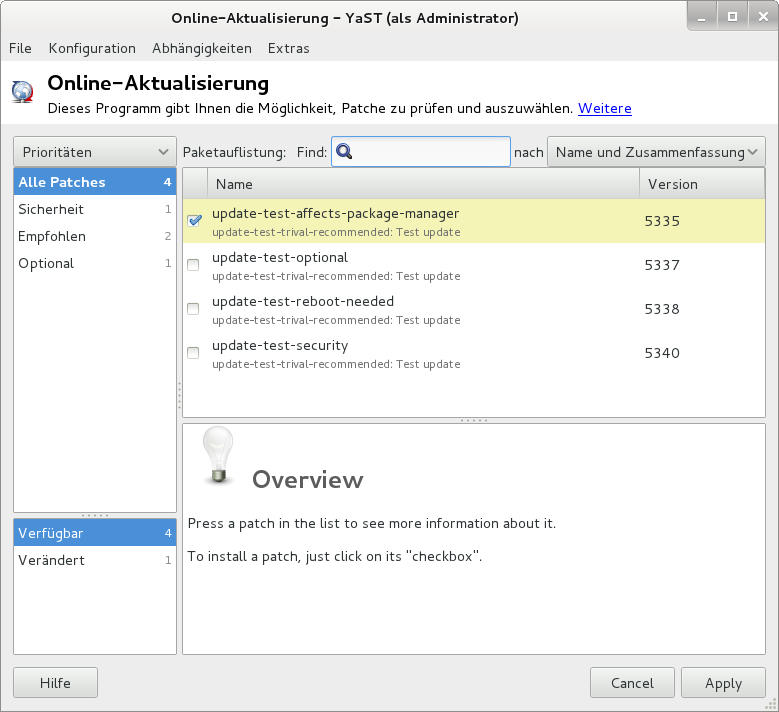Select Empfohlen priority filter
This screenshot has height=712, width=779.
coord(95,236)
